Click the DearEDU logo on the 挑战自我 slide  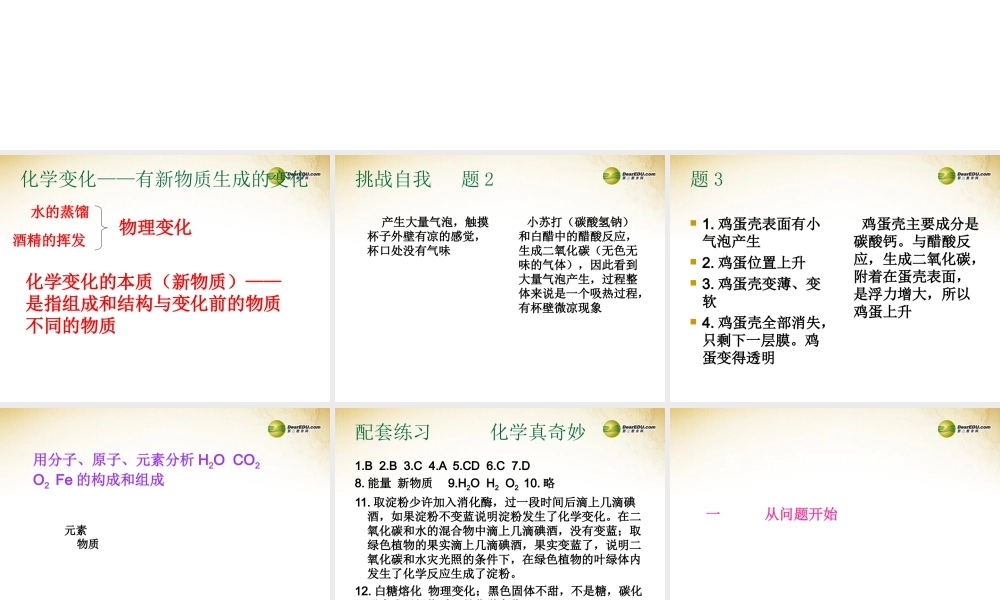(x=628, y=176)
